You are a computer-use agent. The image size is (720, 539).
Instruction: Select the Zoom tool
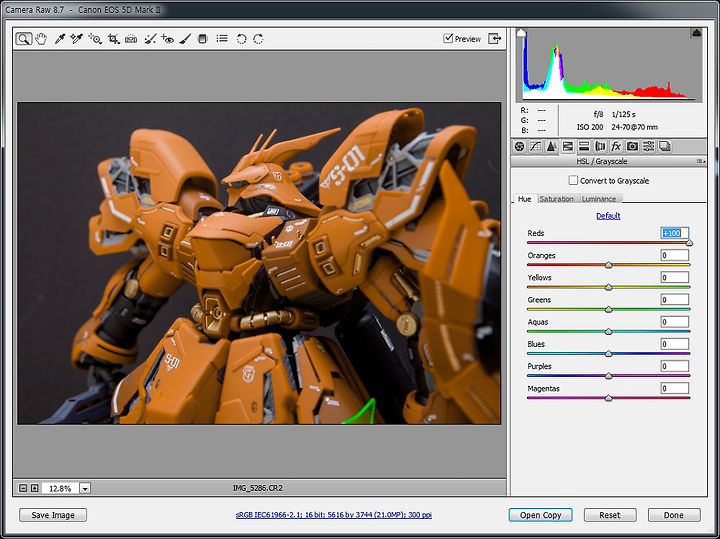coord(23,39)
